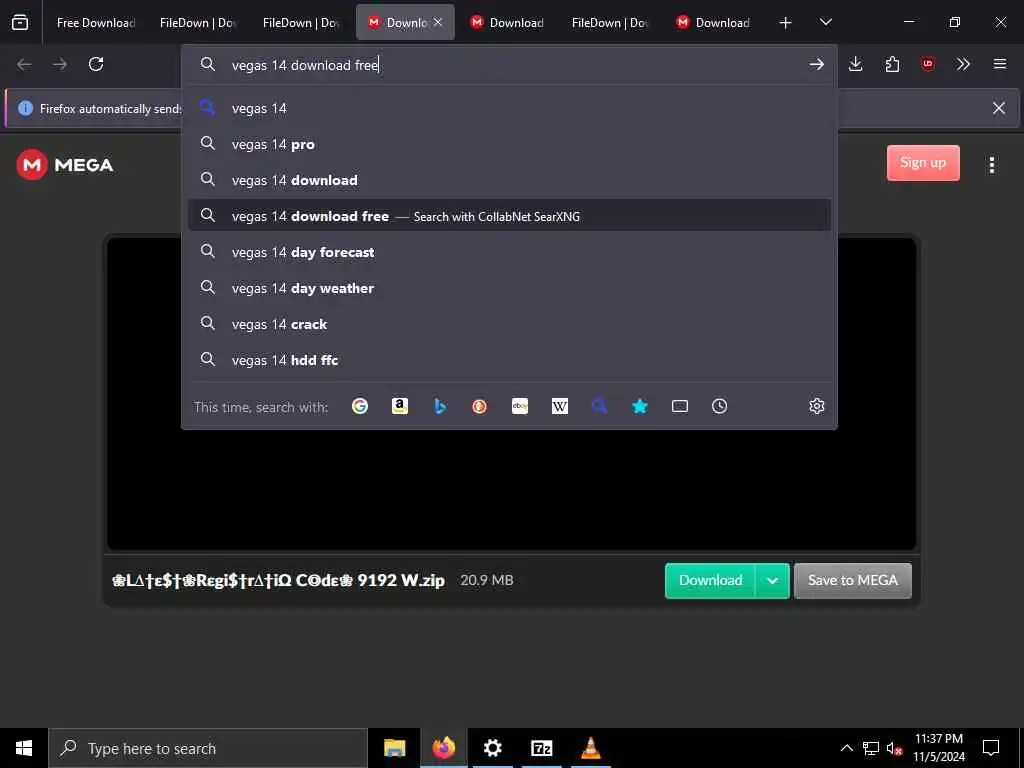The width and height of the screenshot is (1024, 768).
Task: Select suggestion 'vegas 14 crack'
Action: click(x=509, y=324)
